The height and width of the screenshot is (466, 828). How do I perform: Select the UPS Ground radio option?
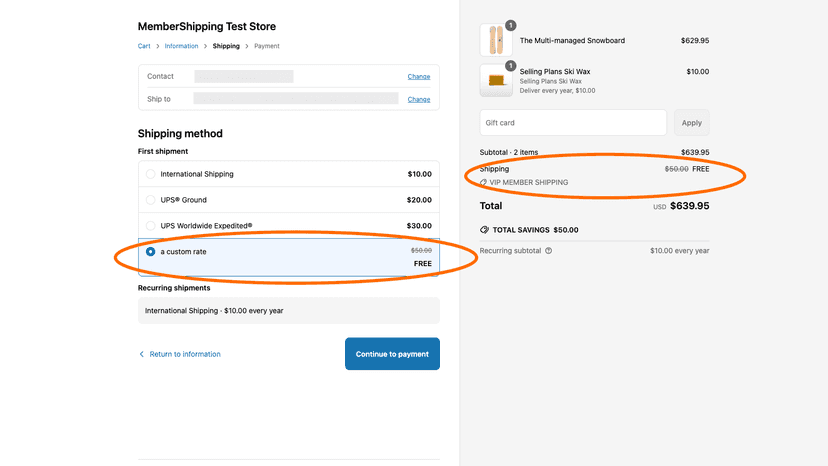(x=150, y=200)
